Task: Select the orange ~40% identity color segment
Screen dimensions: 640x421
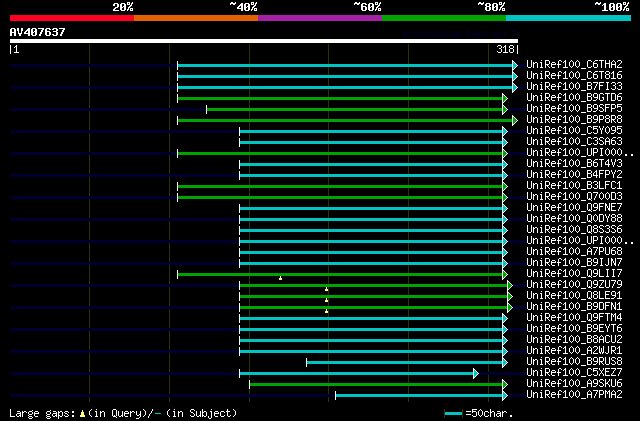Action: pos(196,18)
